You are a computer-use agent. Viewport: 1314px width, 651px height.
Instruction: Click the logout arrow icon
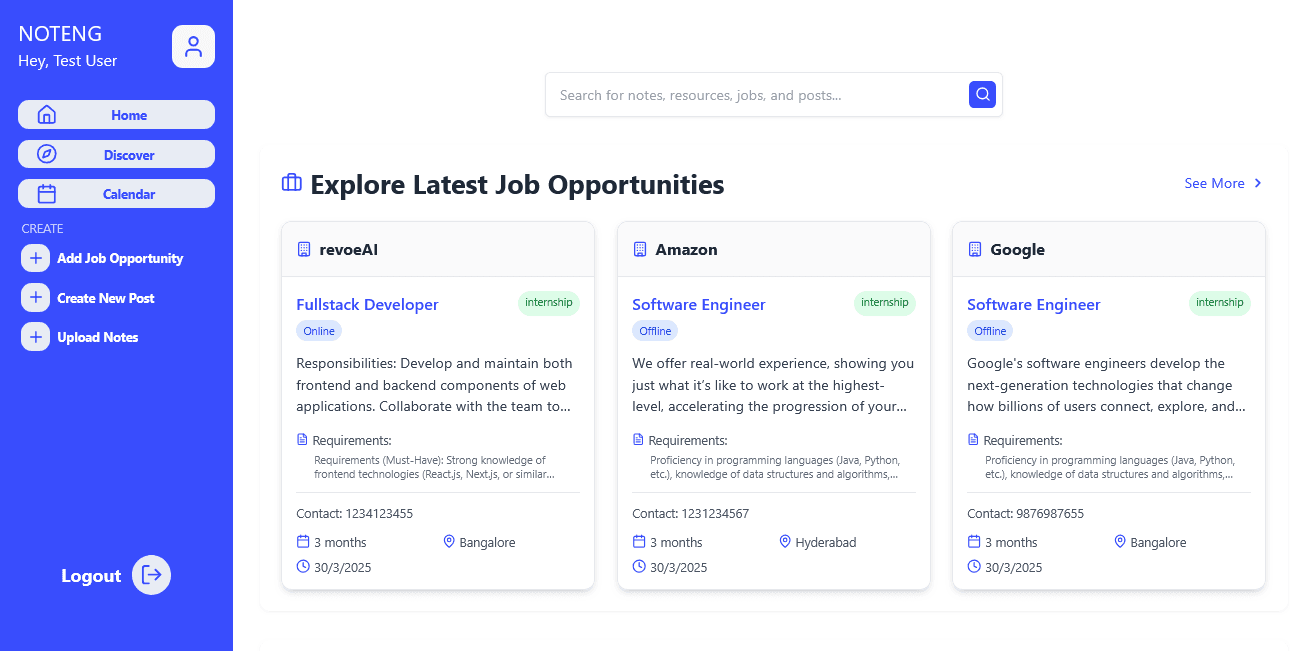click(152, 575)
